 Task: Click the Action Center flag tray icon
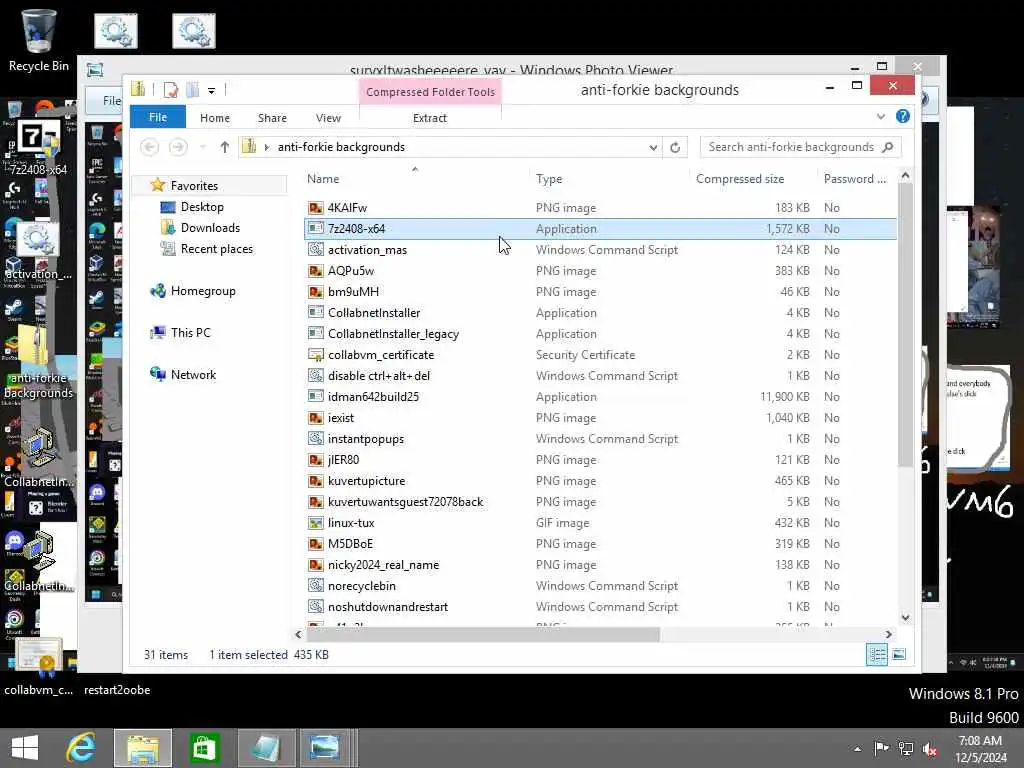pyautogui.click(x=881, y=748)
